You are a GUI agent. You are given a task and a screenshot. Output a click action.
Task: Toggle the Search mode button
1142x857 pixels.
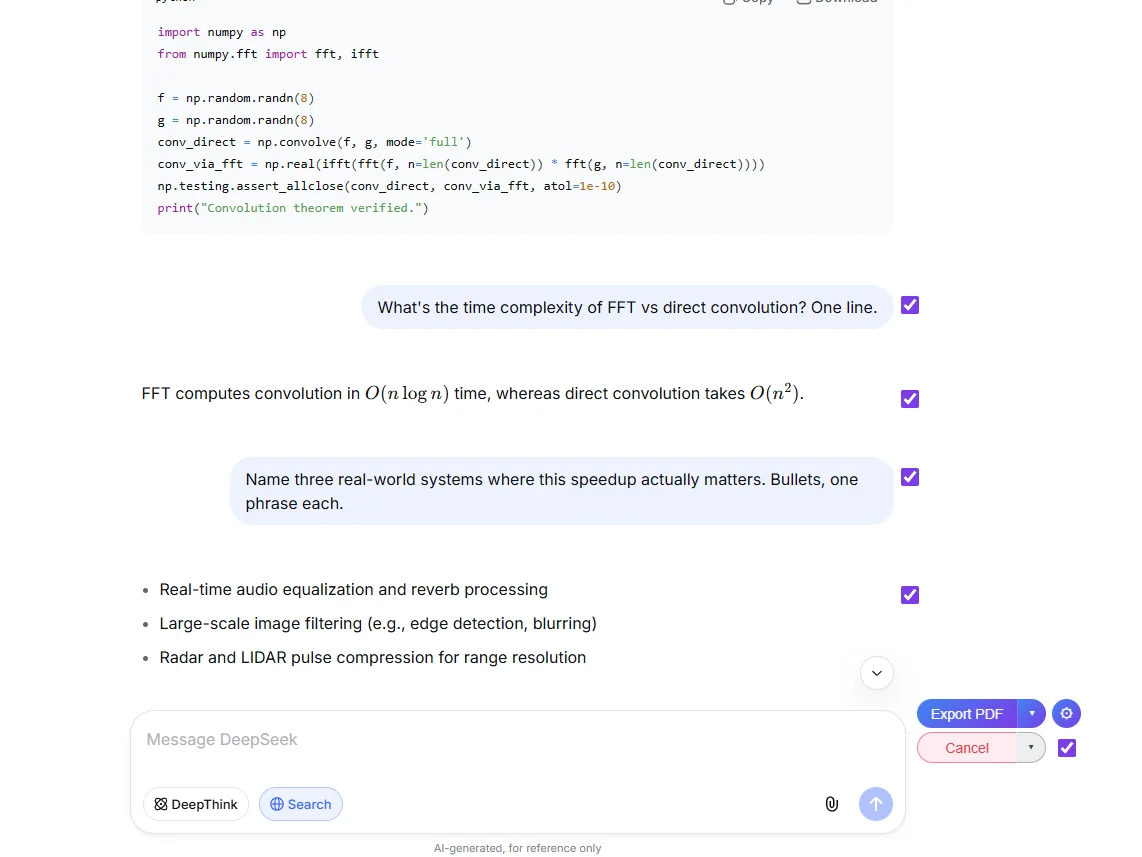coord(301,804)
